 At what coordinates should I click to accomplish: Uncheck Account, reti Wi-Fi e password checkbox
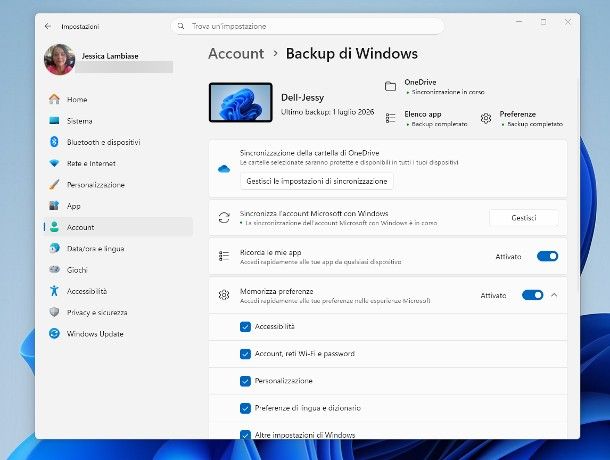tap(245, 354)
